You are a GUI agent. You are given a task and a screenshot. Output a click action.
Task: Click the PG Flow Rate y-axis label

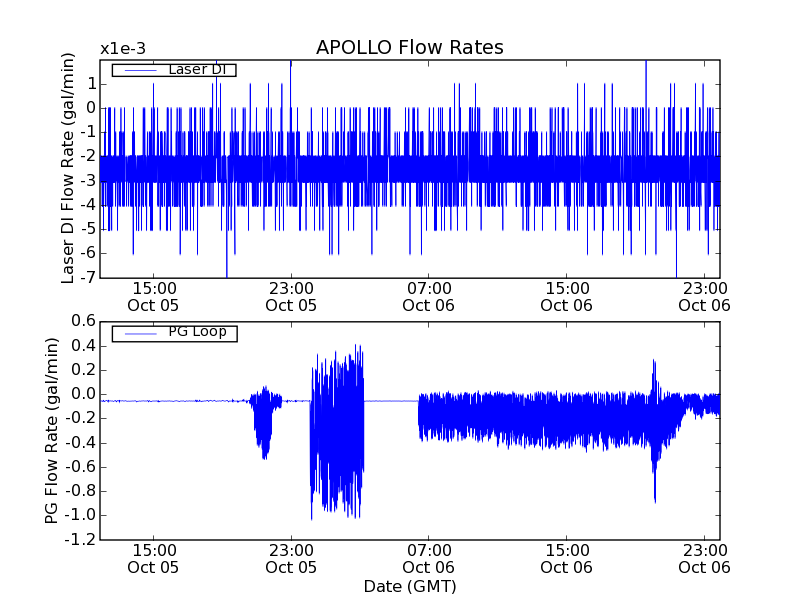point(52,430)
